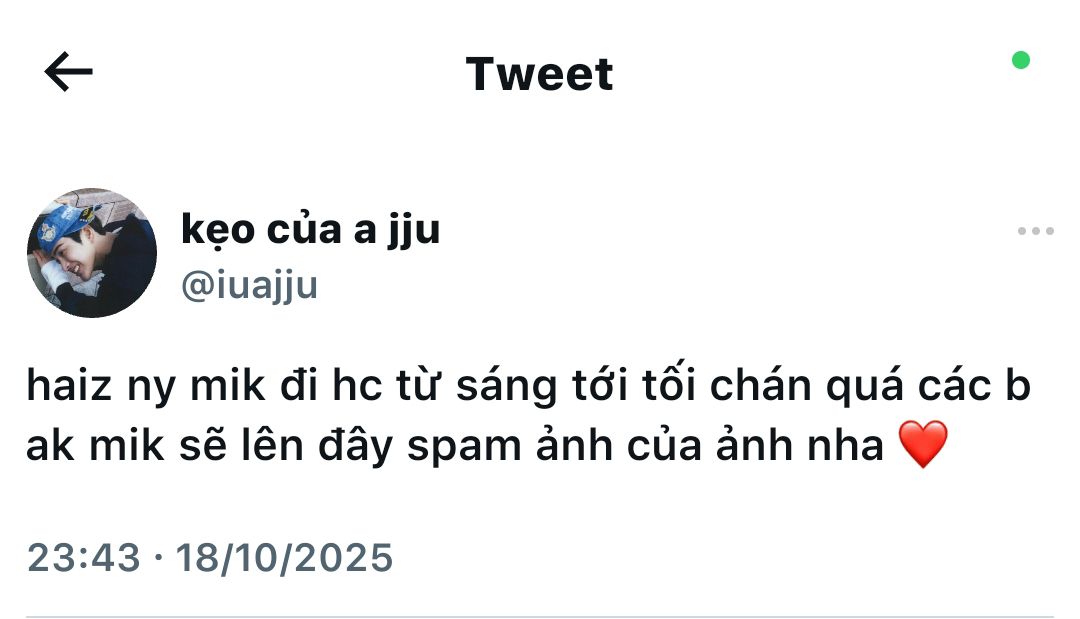Tap the word haiz in tweet
The height and width of the screenshot is (619, 1080).
[x=69, y=386]
